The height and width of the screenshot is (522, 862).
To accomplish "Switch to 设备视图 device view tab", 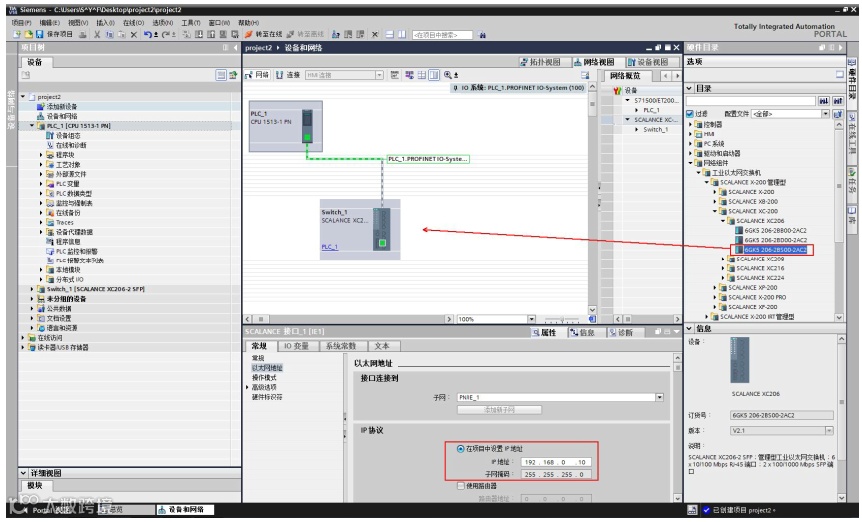I will 649,62.
